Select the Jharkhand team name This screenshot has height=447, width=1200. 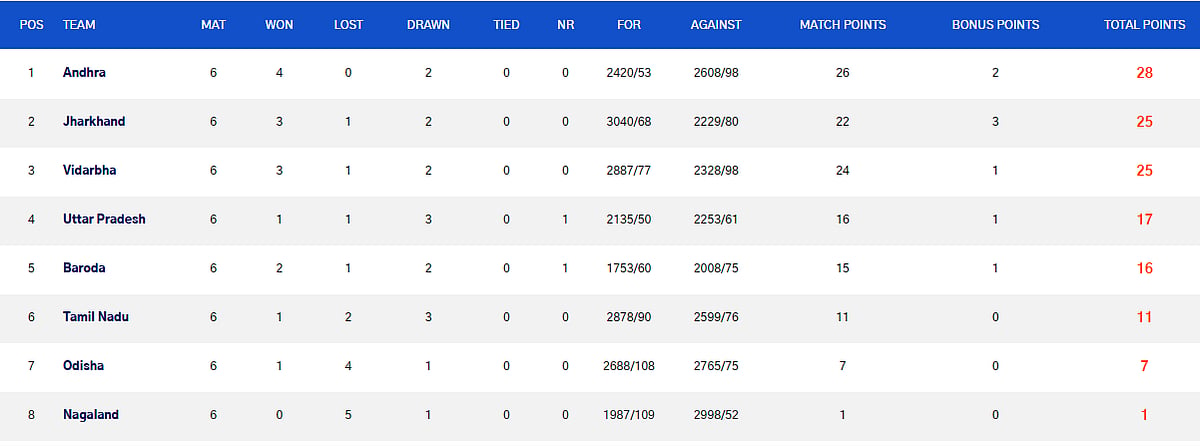pyautogui.click(x=94, y=122)
